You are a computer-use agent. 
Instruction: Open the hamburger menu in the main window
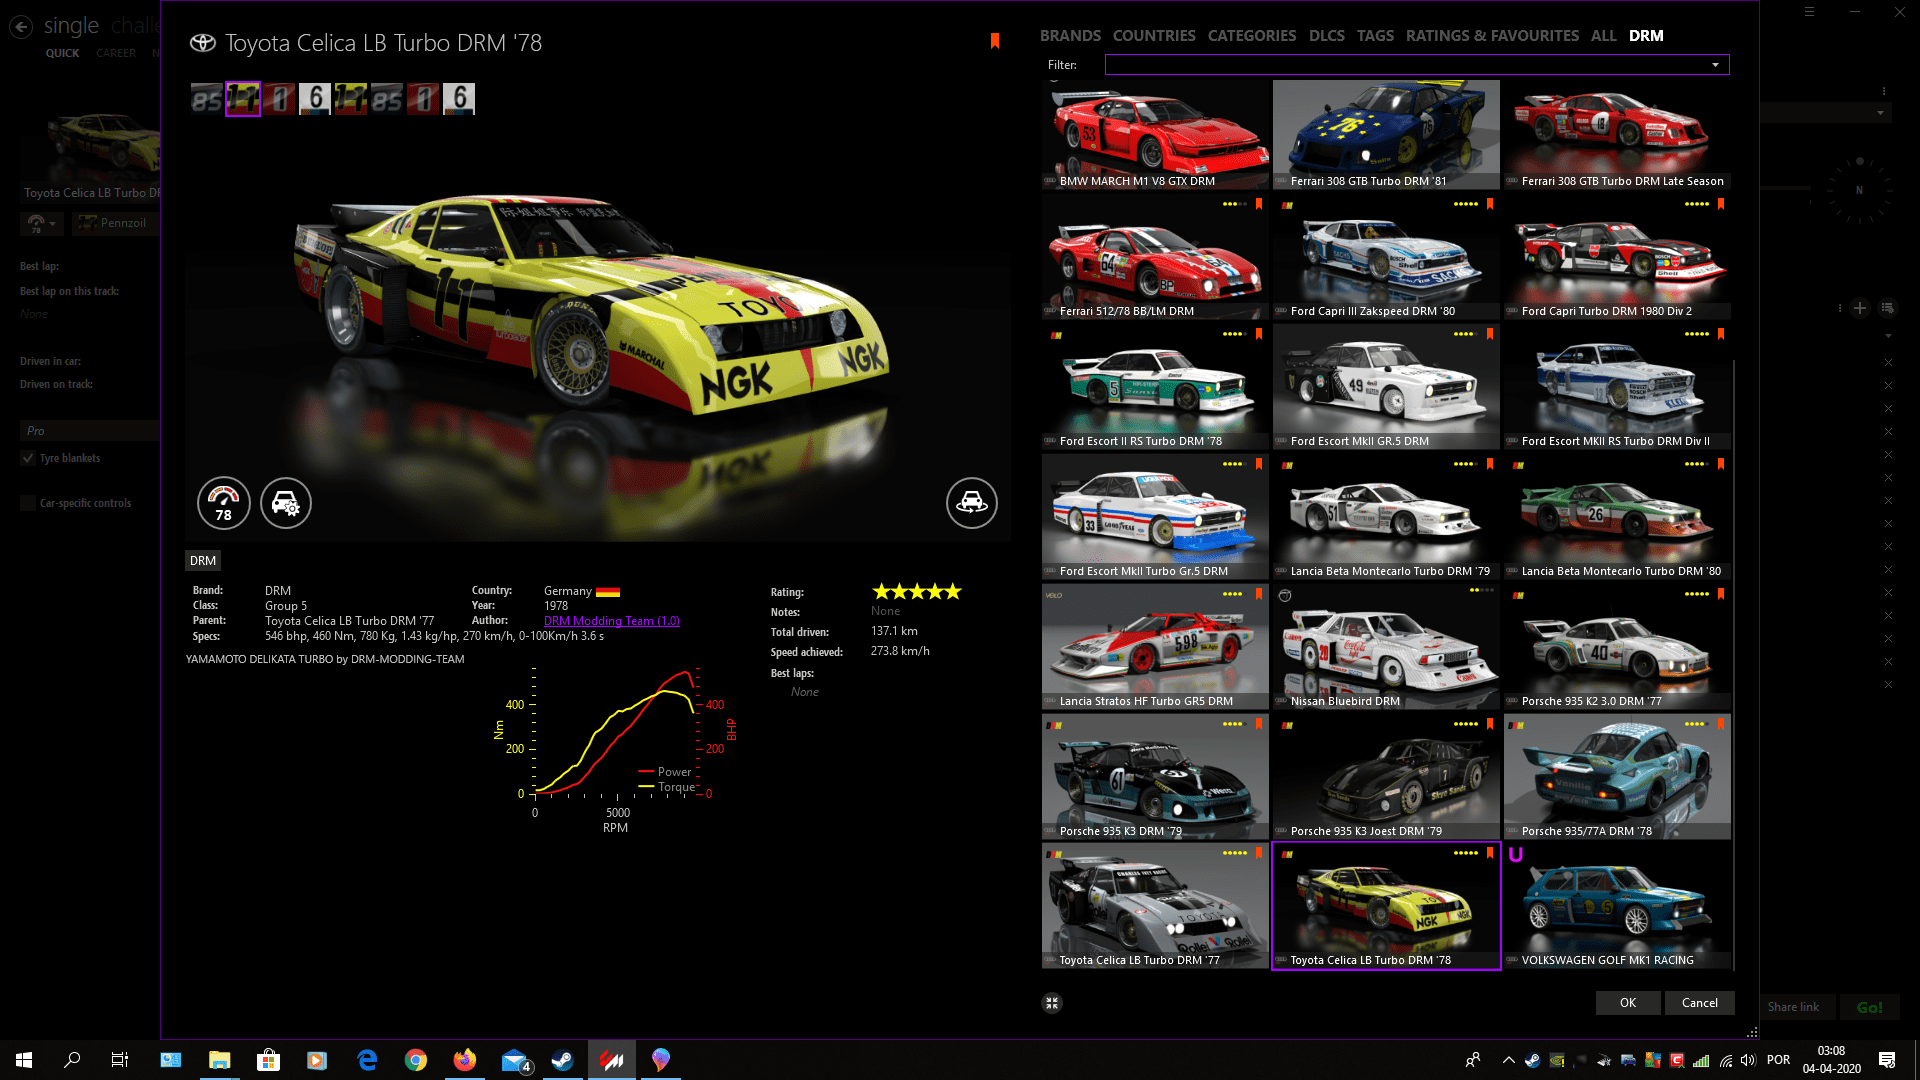tap(1809, 12)
